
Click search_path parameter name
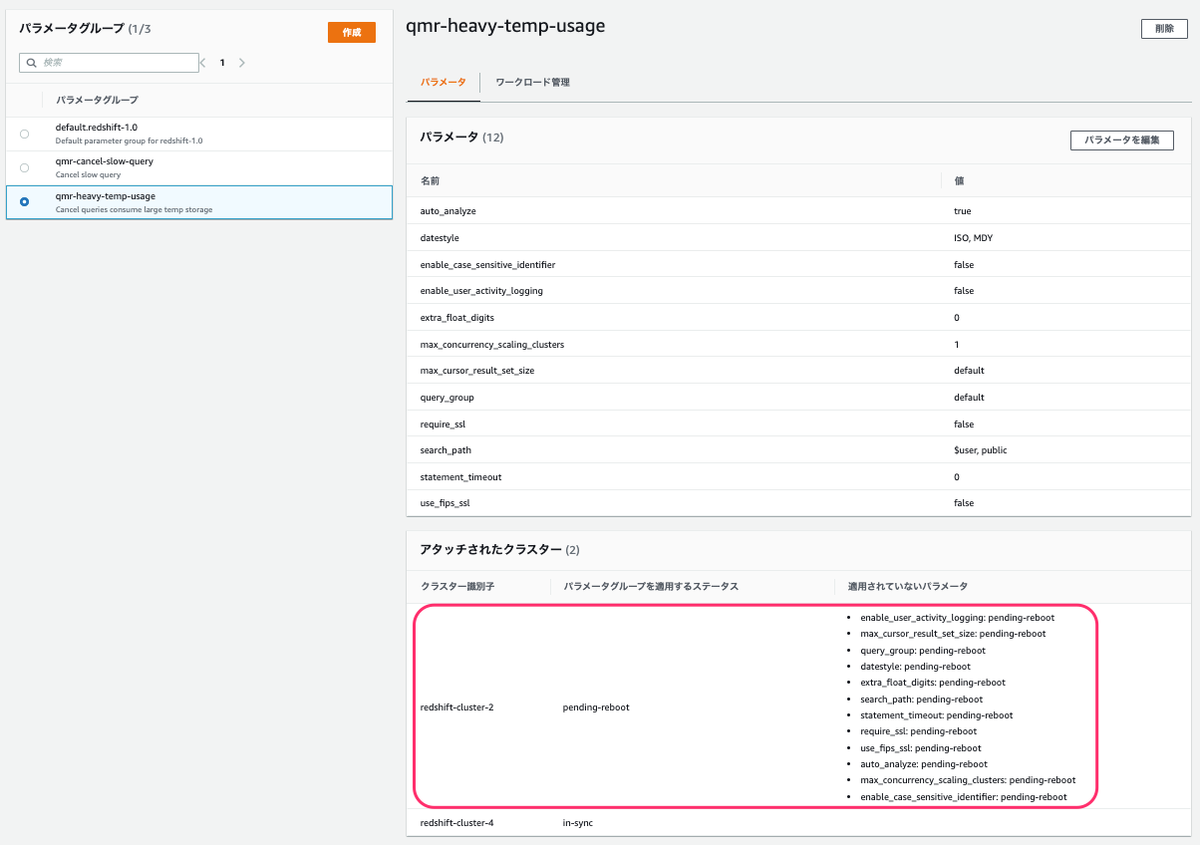click(446, 450)
